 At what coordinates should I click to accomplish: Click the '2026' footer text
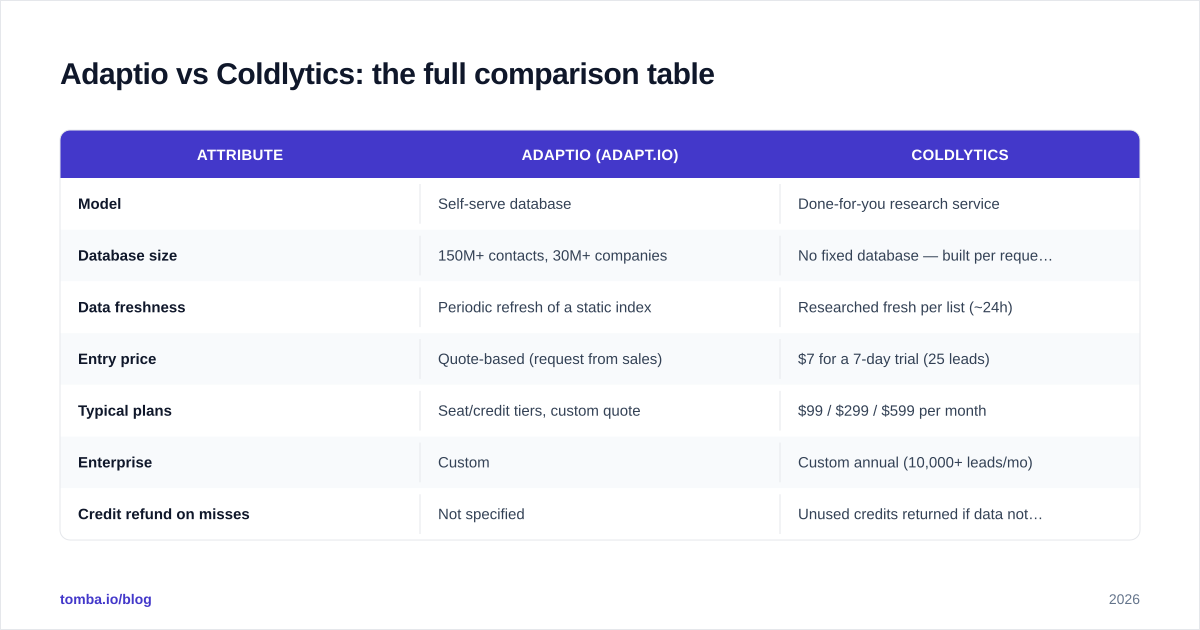[x=1124, y=599]
